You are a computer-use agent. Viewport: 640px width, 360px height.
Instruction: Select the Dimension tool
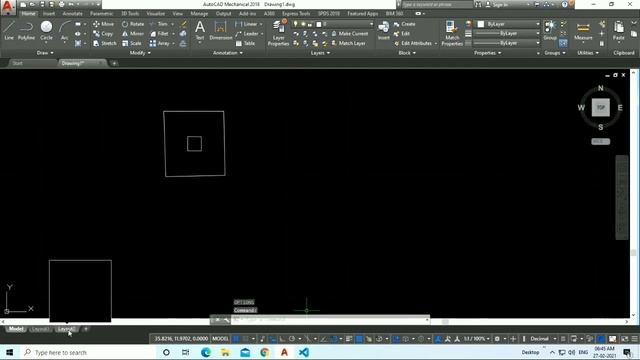[x=220, y=31]
